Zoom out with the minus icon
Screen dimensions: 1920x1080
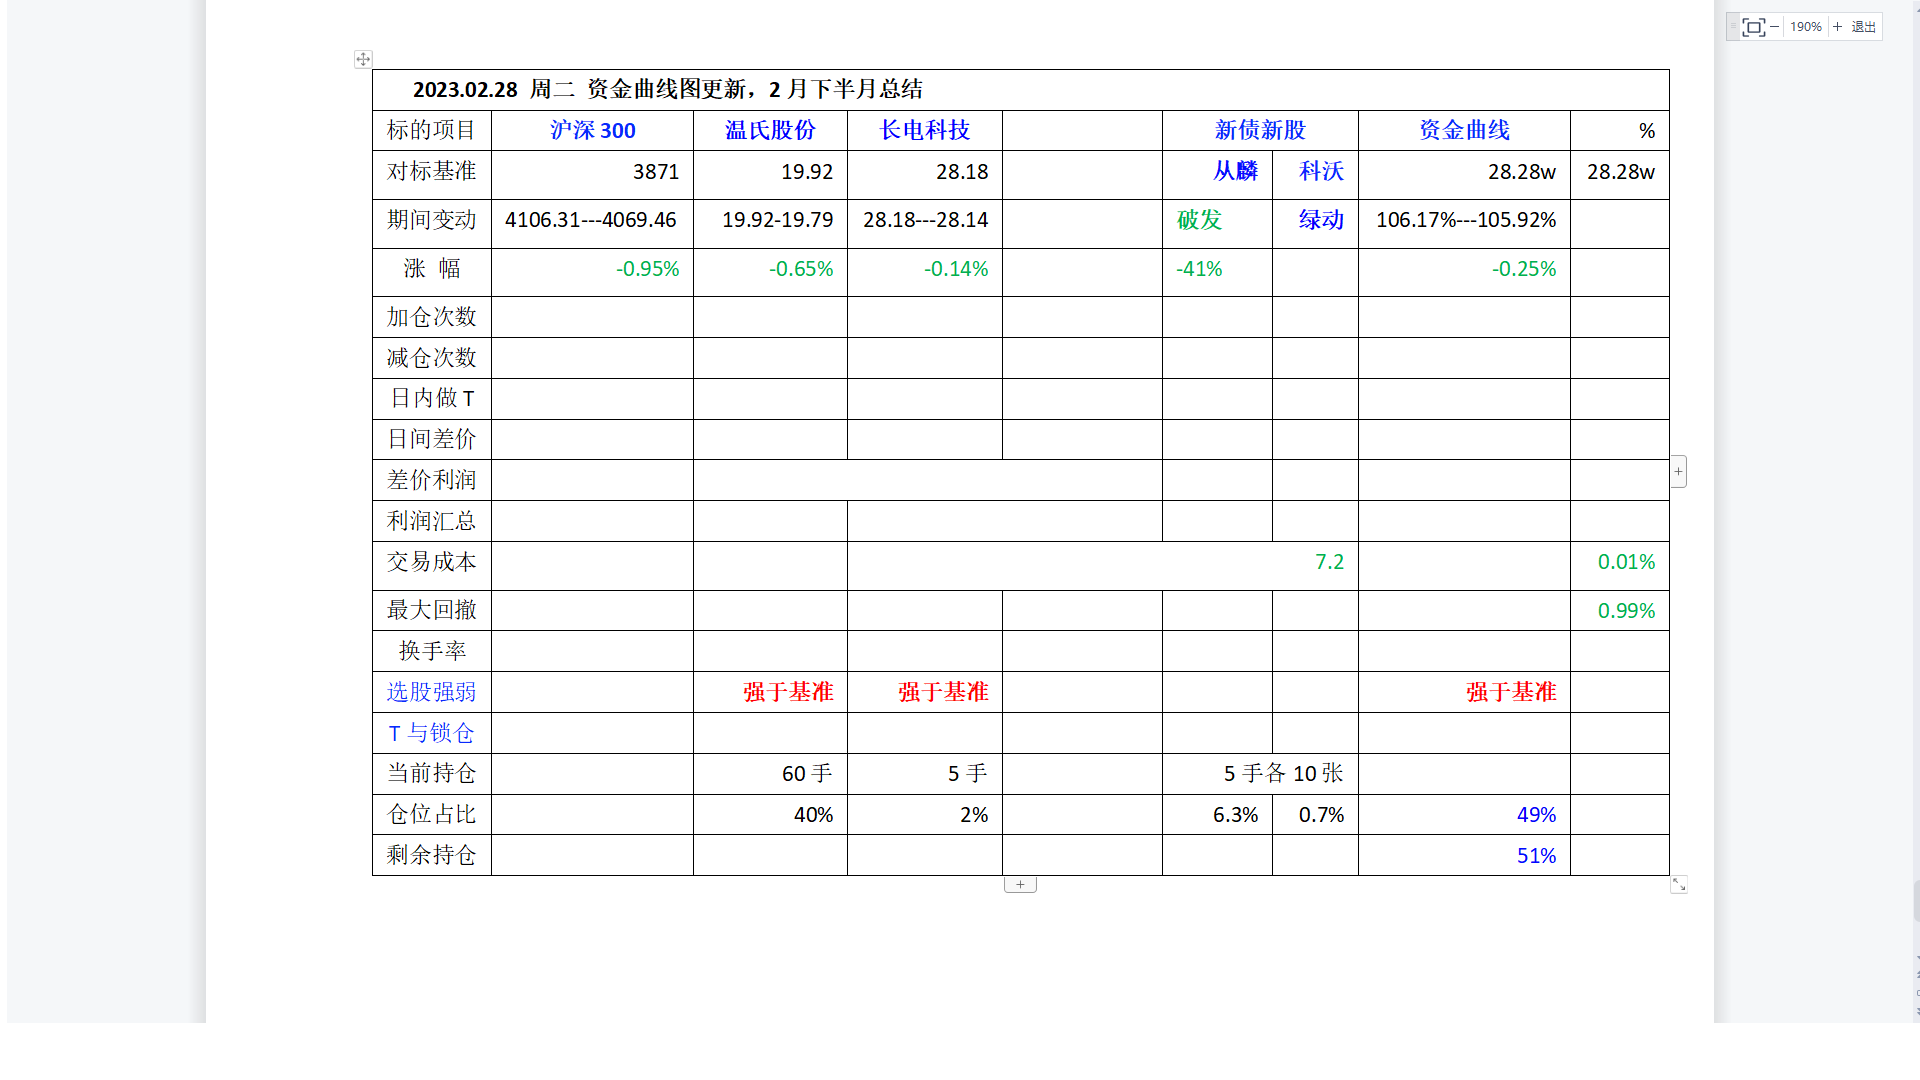1775,27
